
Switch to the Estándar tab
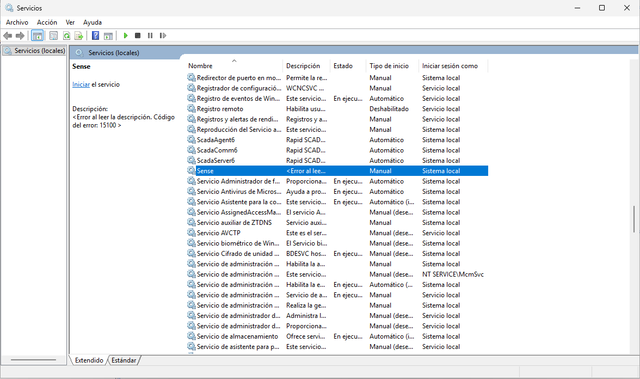[x=124, y=360]
